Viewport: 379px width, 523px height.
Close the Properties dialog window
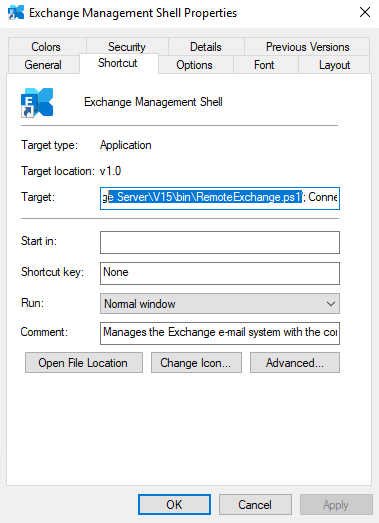point(365,12)
